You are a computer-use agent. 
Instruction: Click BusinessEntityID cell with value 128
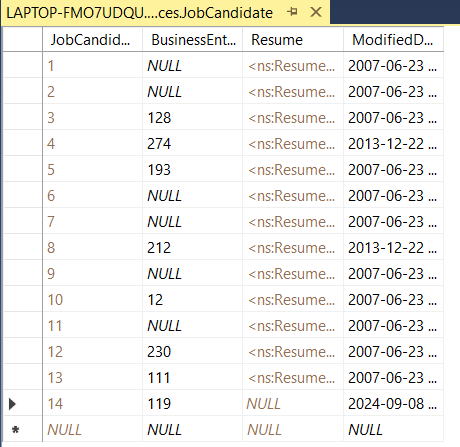[x=193, y=118]
